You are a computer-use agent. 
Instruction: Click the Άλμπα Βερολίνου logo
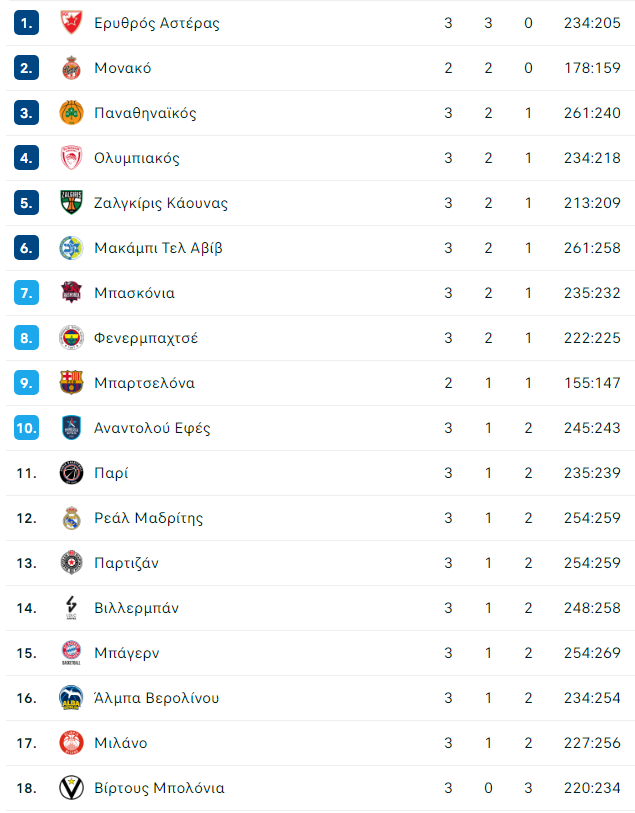click(x=70, y=698)
